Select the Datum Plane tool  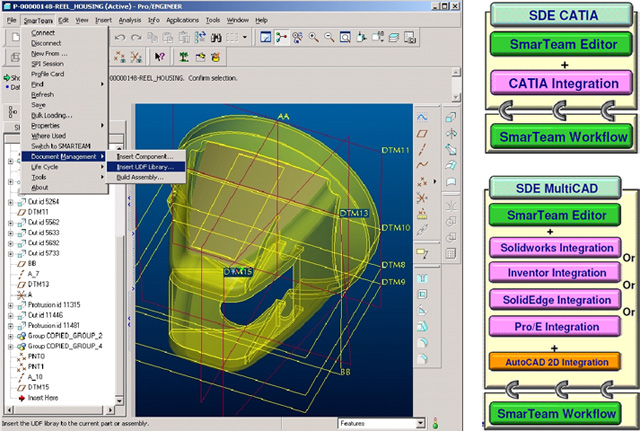pyautogui.click(x=422, y=133)
